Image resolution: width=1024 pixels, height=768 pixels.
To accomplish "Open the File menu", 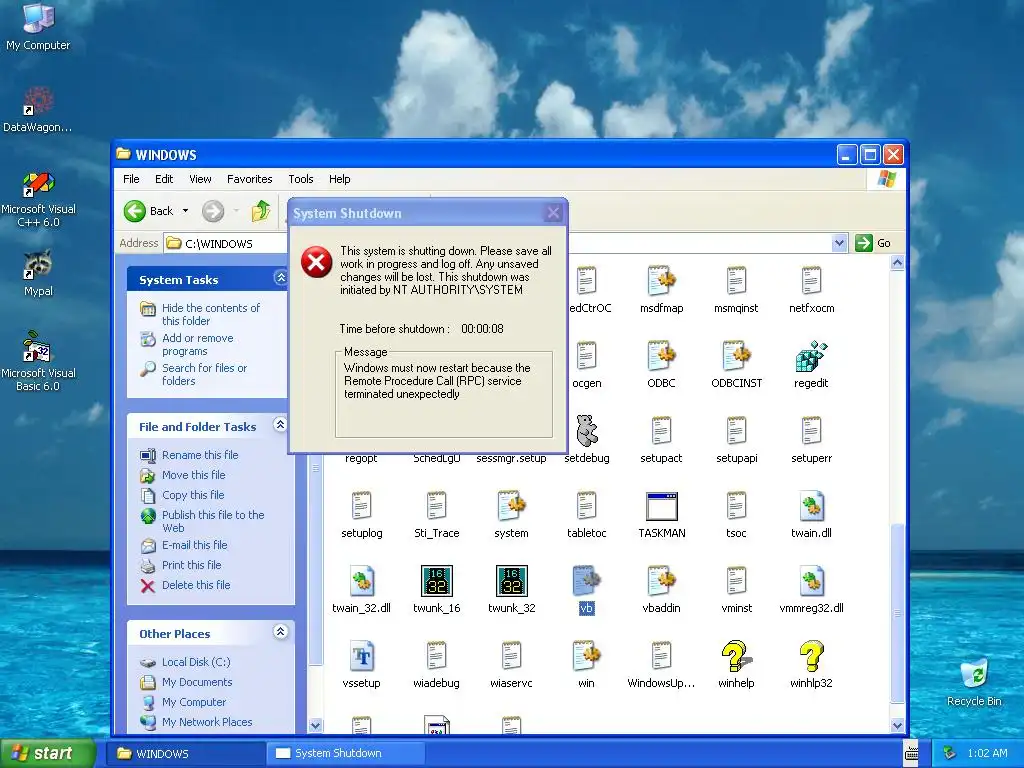I will coord(131,179).
